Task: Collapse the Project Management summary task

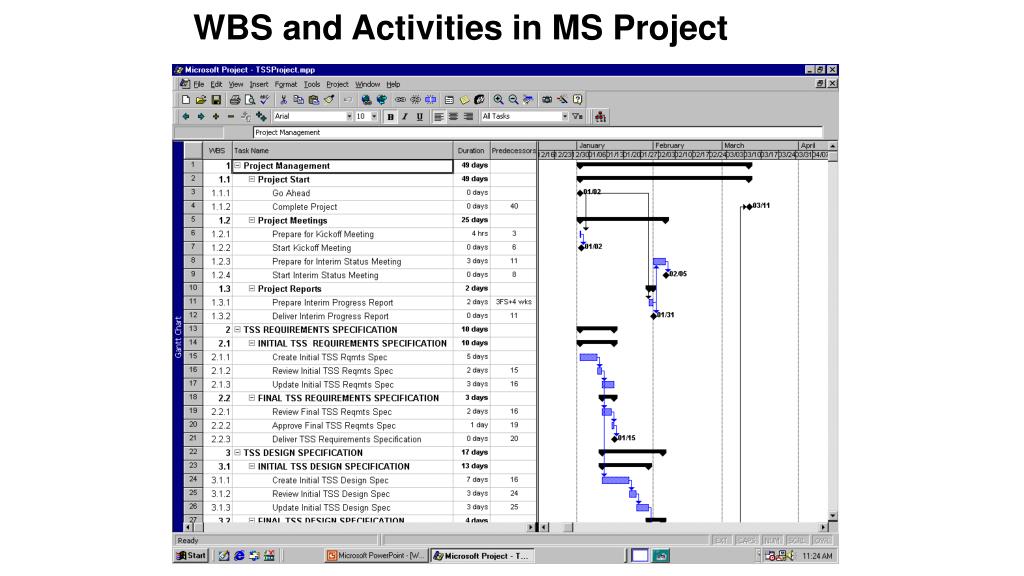Action: 238,166
